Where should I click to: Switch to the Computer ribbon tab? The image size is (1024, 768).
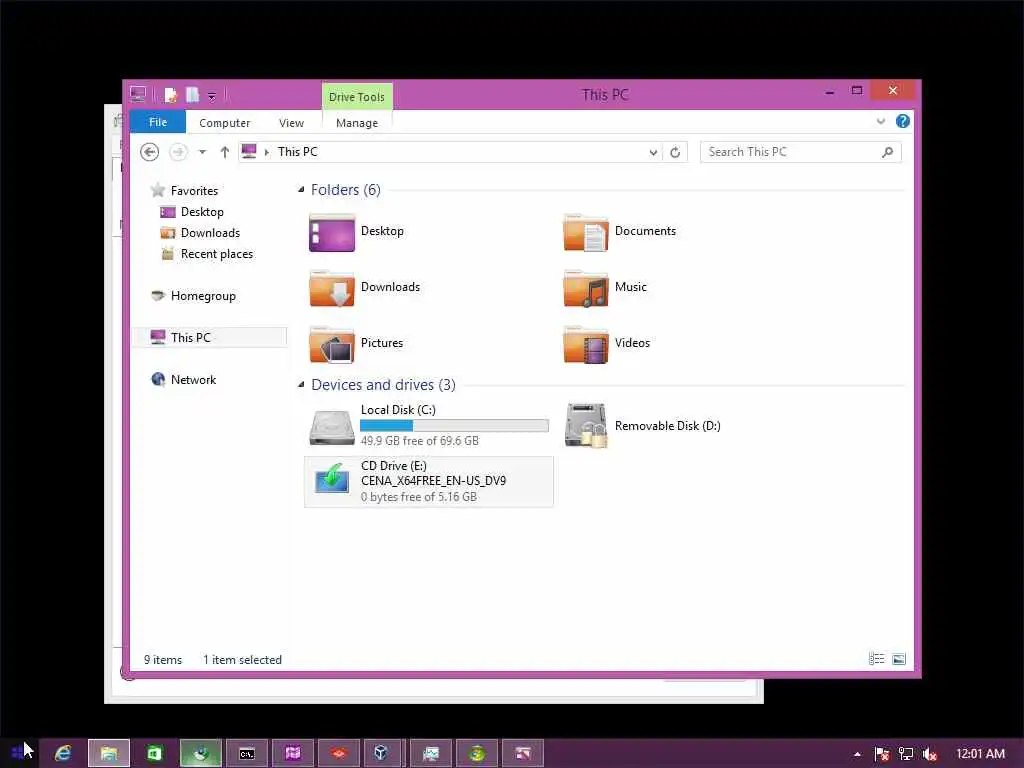tap(225, 123)
